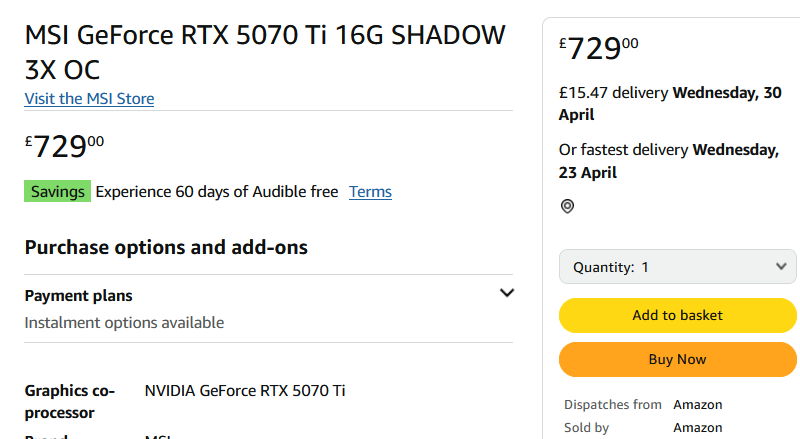
Task: Click the Graphics co-processor label
Action: 70,401
